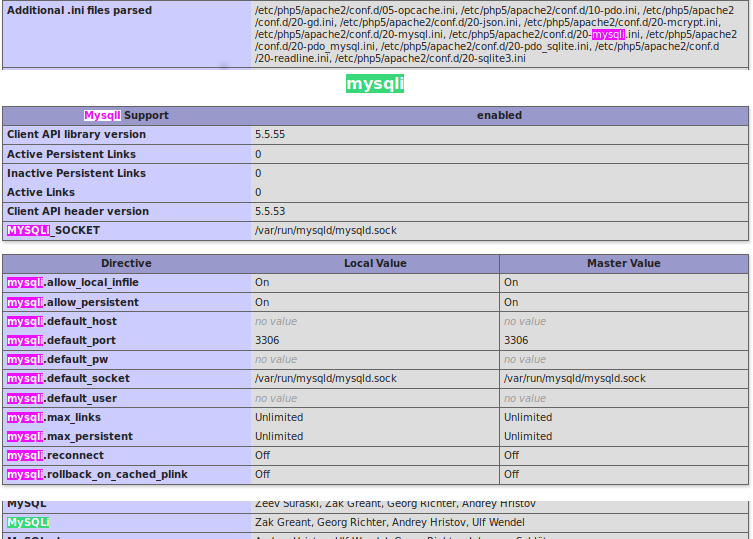Image resolution: width=753 pixels, height=539 pixels.
Task: Click the value 5.5.53
Action: pos(270,211)
